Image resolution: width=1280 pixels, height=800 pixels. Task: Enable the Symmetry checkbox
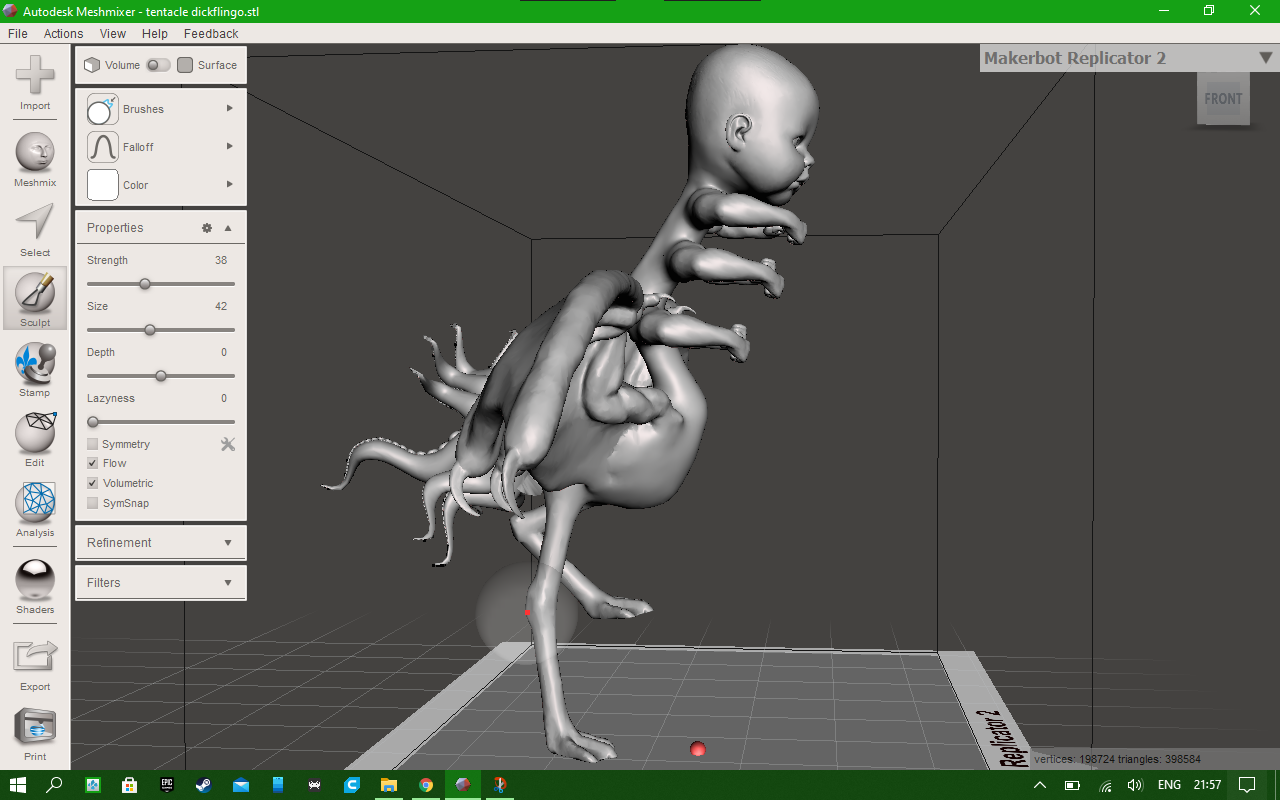pos(93,444)
